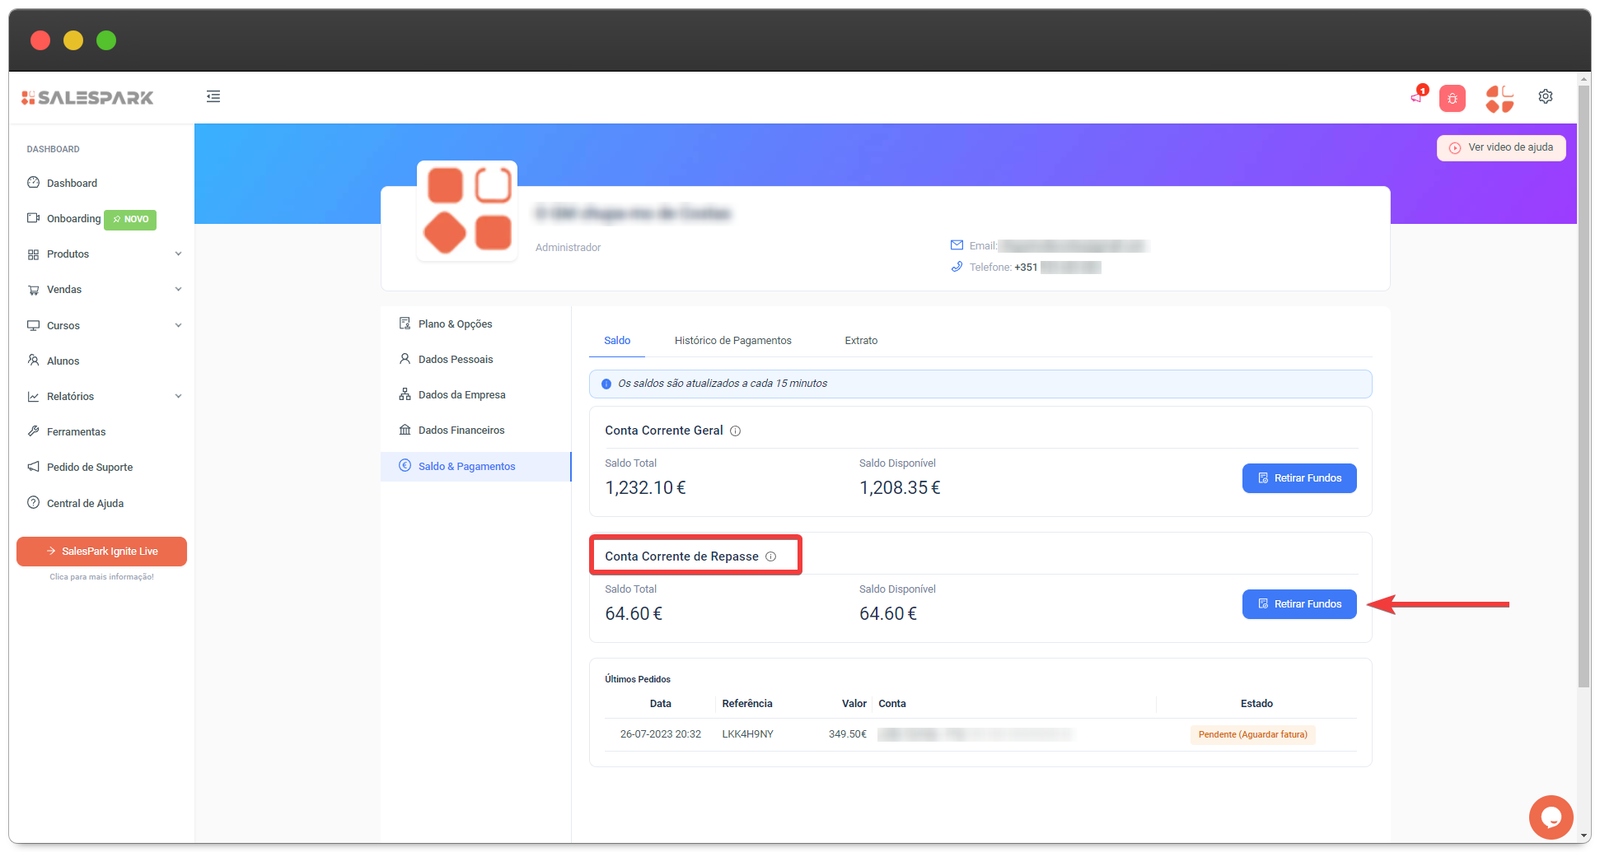1600x852 pixels.
Task: Click the page vertical scrollbar
Action: coord(1583,400)
